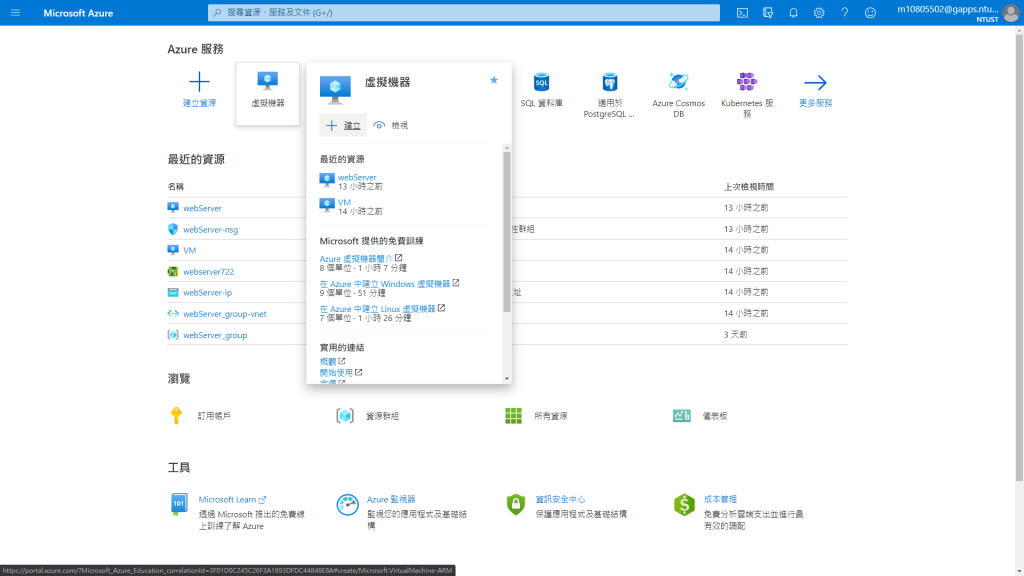Open webServer in recent resources list

202,208
